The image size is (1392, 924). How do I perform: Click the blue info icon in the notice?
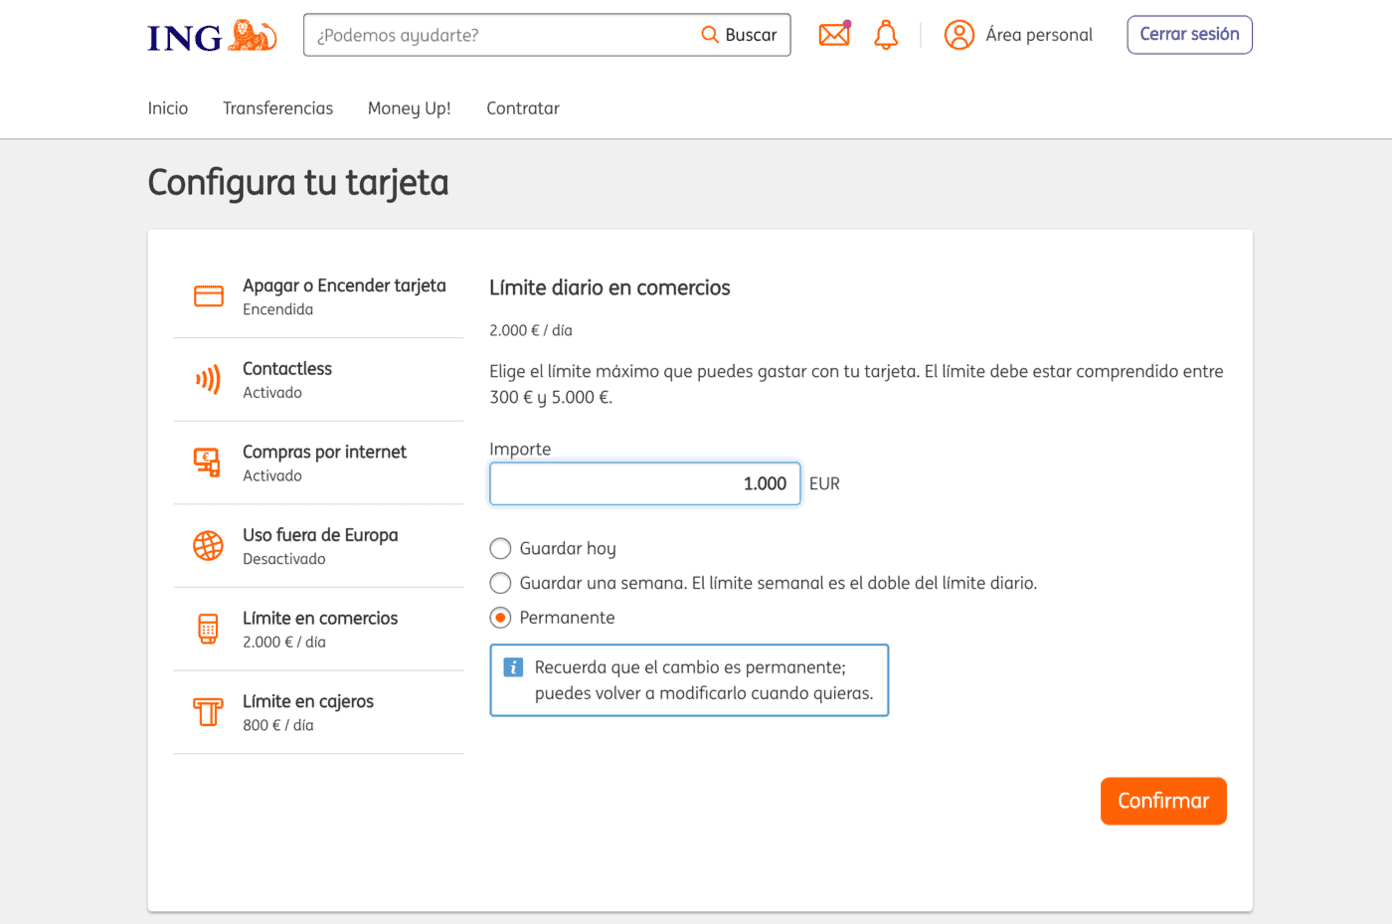(513, 667)
